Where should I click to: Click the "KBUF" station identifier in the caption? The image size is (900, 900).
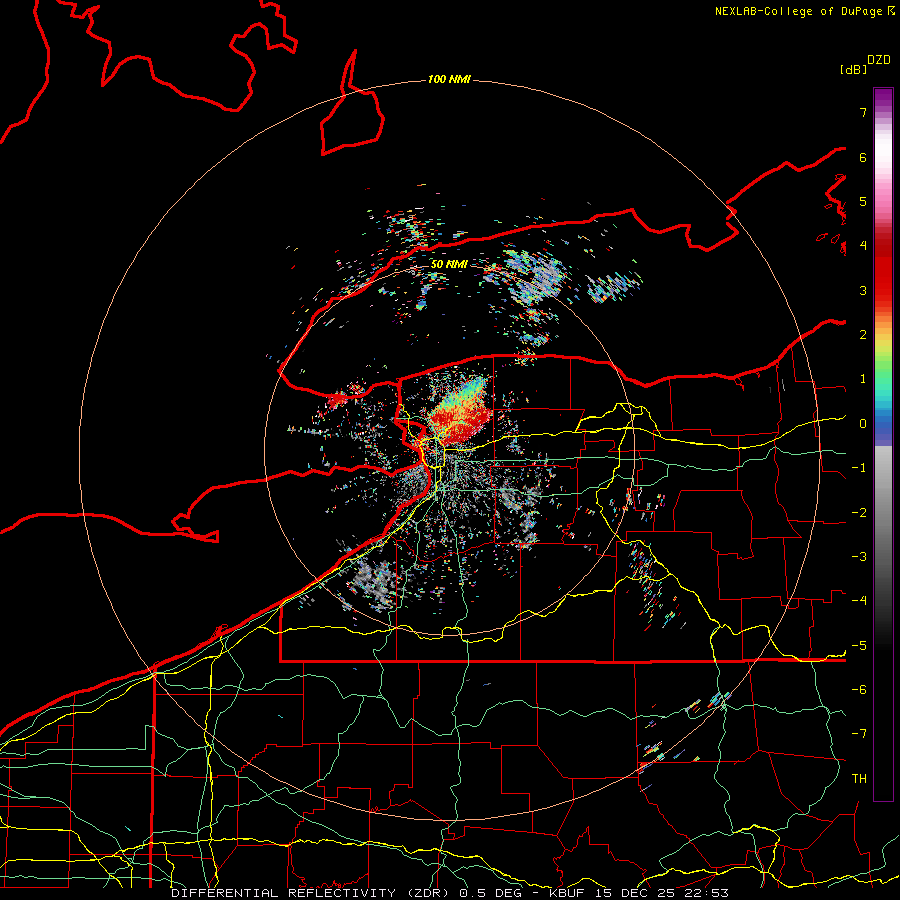click(567, 893)
